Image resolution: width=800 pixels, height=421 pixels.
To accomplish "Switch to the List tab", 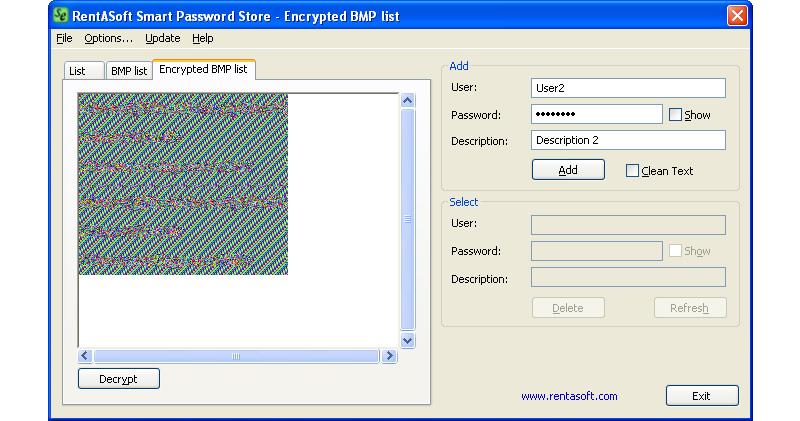I will coord(84,71).
